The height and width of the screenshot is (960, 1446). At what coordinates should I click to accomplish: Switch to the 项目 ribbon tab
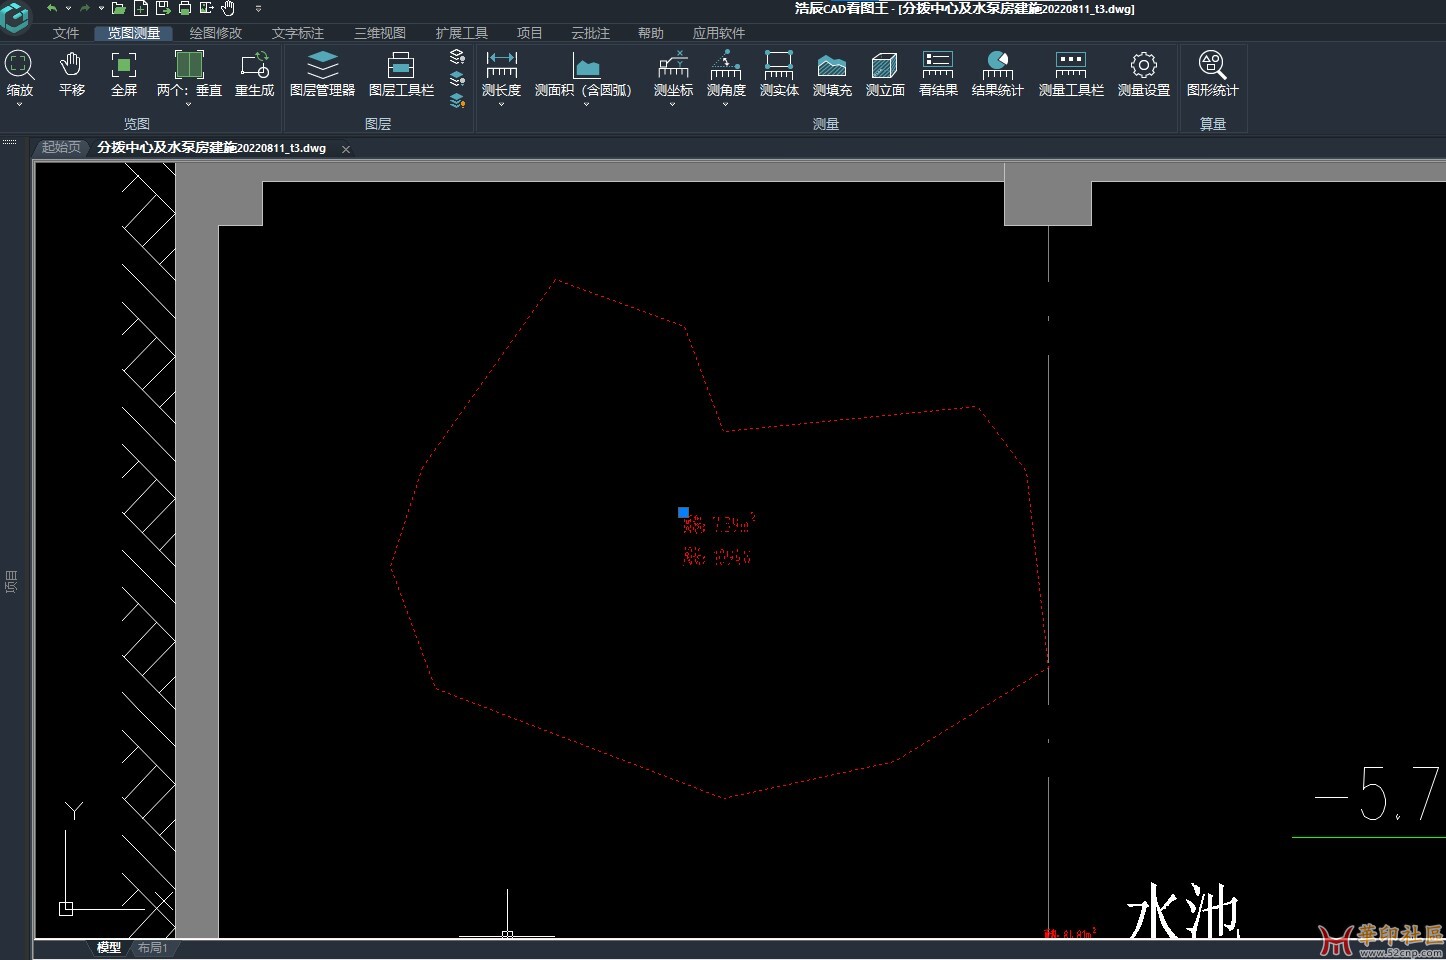(x=530, y=33)
